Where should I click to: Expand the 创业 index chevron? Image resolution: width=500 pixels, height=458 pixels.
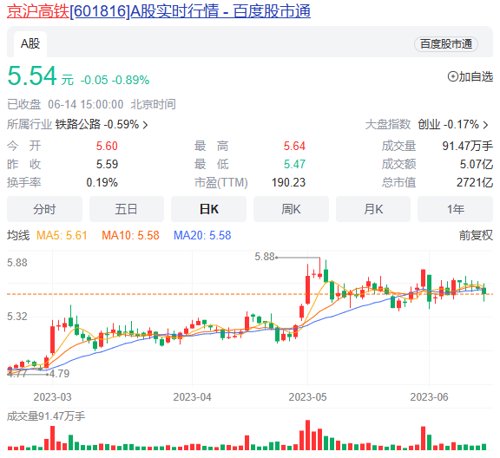coord(486,125)
